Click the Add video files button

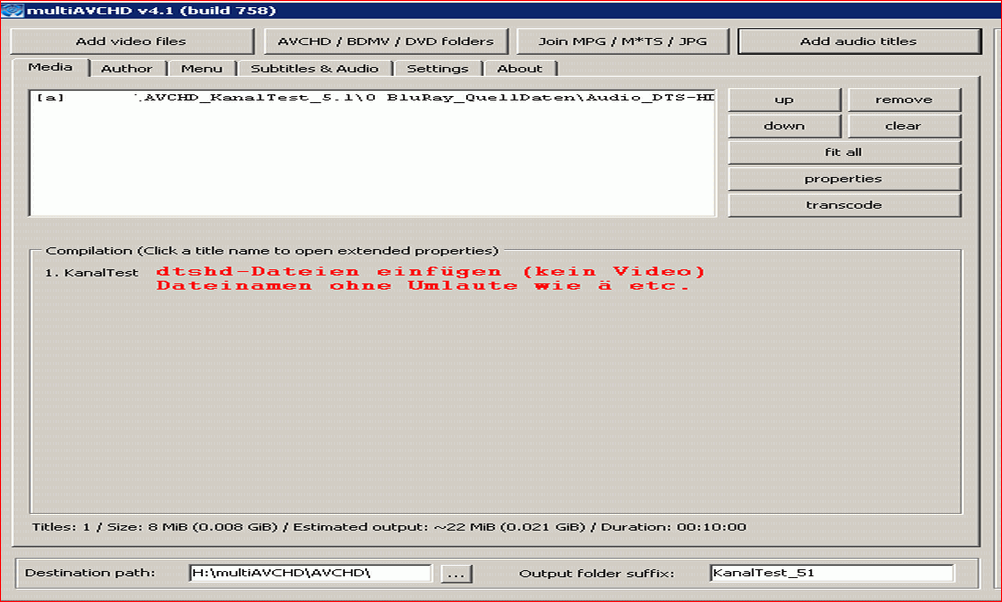click(131, 41)
